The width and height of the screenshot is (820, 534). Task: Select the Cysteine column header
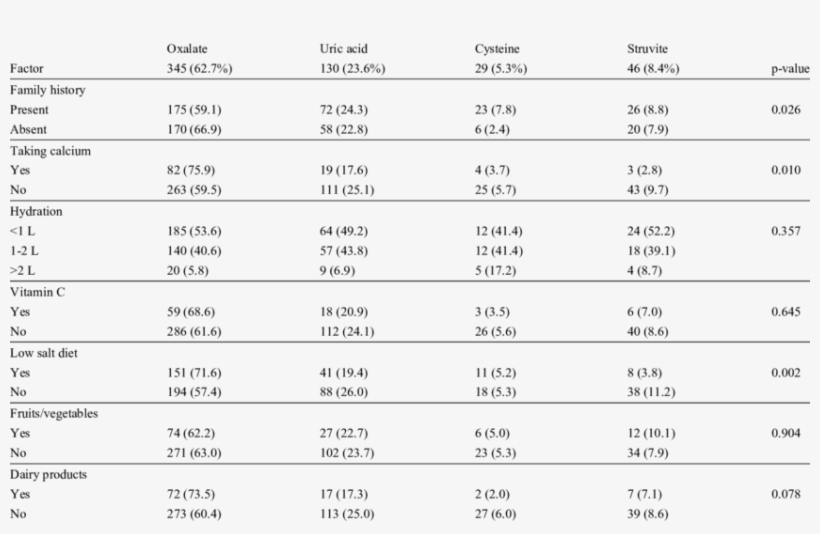click(x=497, y=48)
